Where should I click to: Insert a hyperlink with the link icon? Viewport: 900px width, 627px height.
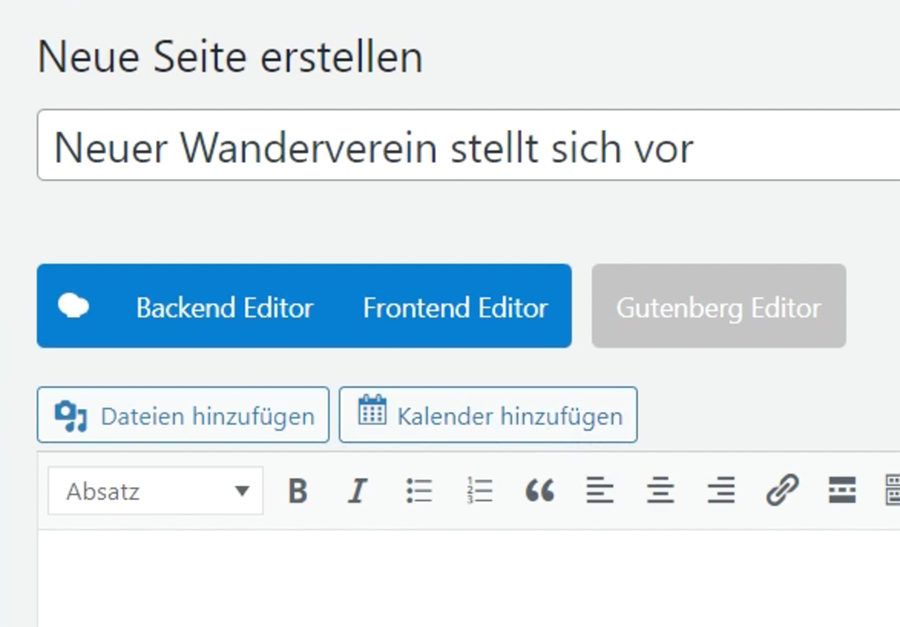(782, 491)
